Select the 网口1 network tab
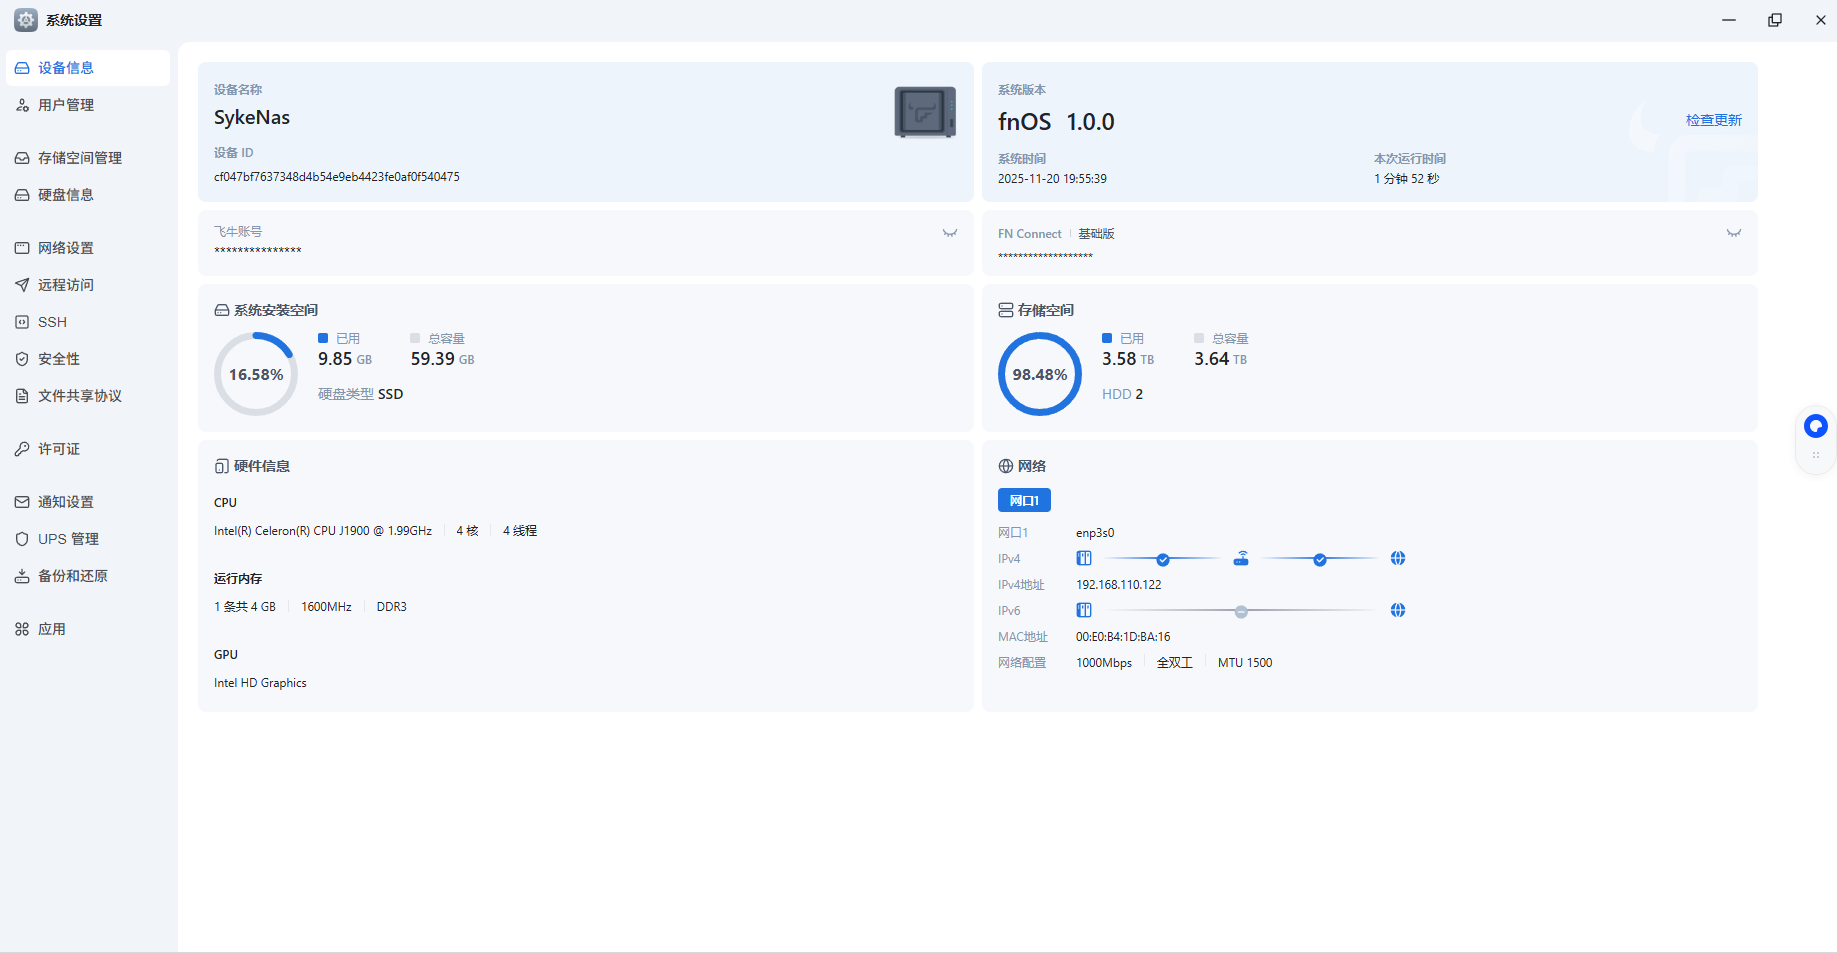1837x953 pixels. (x=1024, y=500)
